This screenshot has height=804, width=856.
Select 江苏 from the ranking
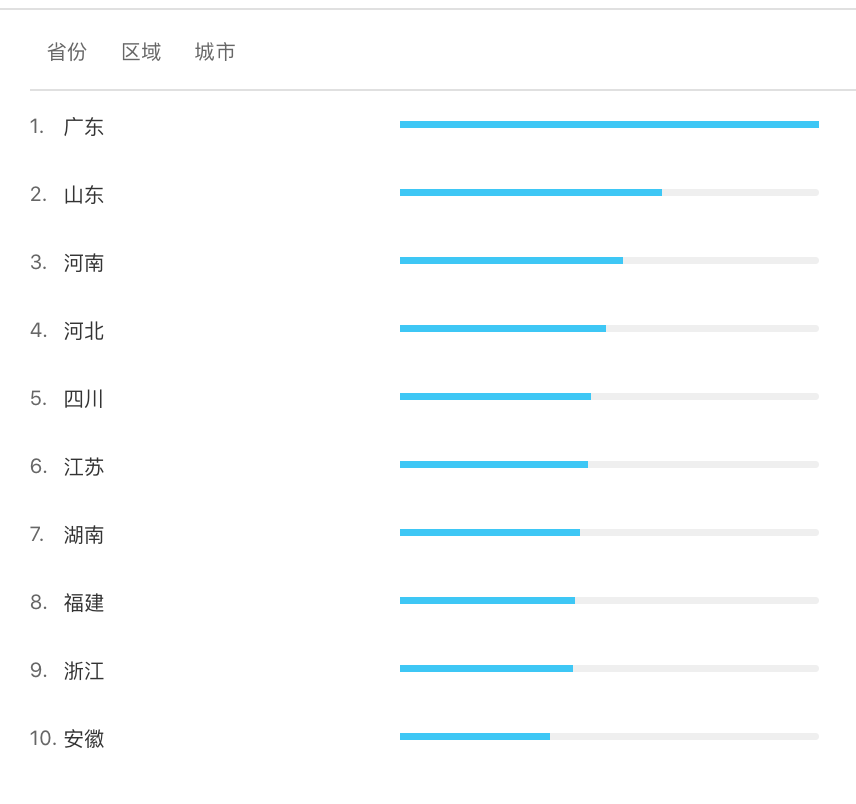coord(84,467)
